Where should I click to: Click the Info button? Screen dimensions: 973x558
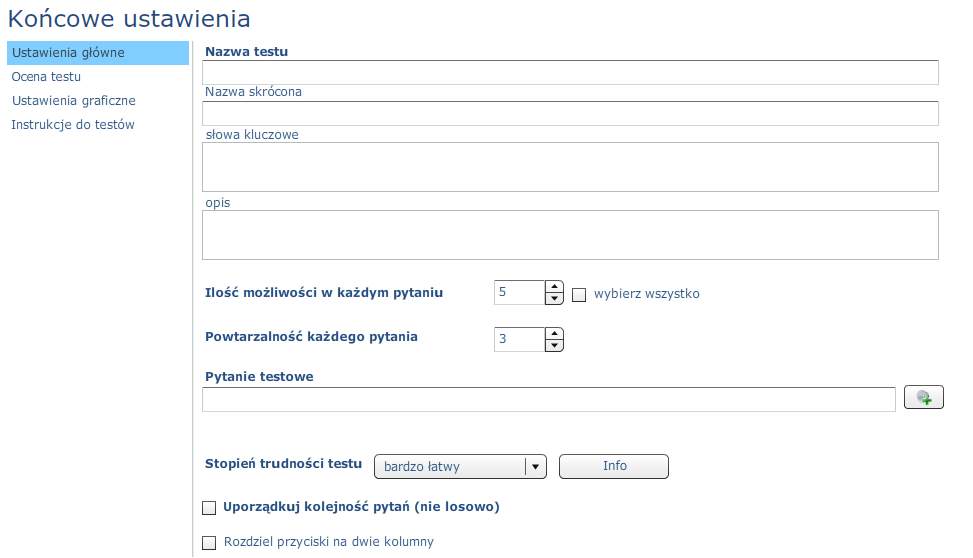coord(614,466)
